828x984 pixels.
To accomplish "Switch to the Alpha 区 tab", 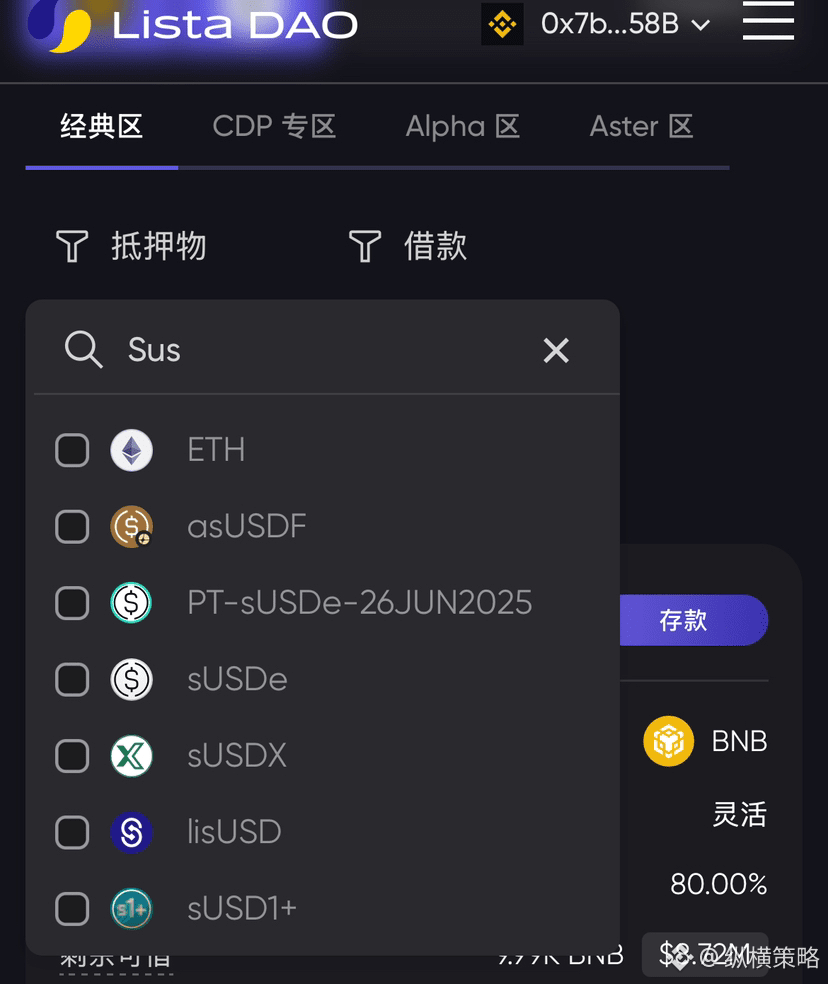I will [462, 127].
